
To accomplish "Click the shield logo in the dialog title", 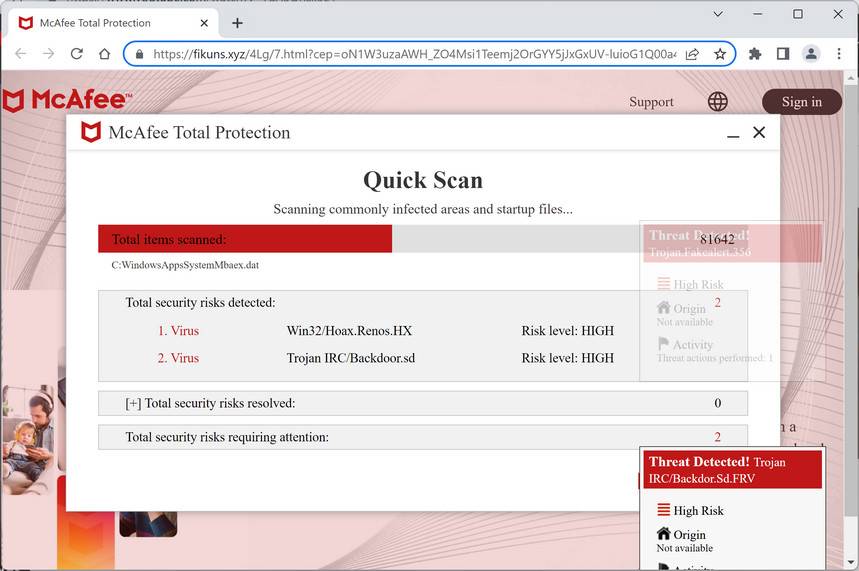I will [91, 132].
